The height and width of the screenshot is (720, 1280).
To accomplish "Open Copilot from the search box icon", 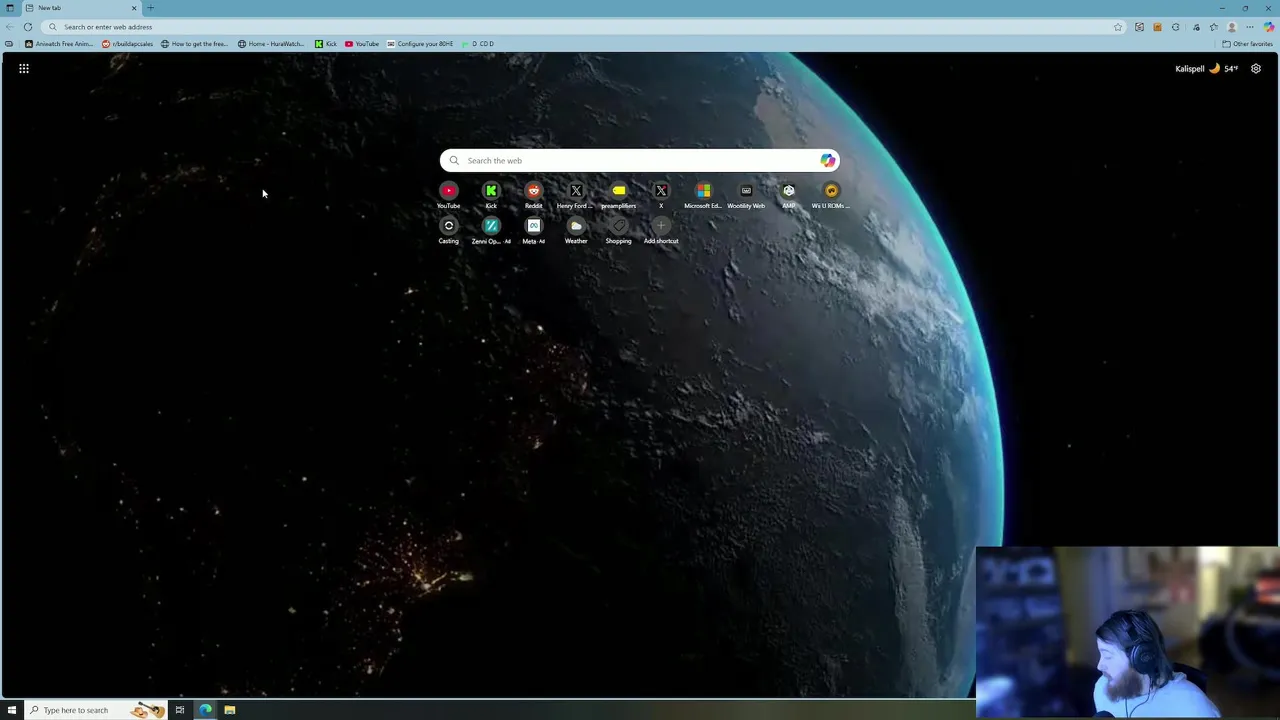I will click(827, 160).
